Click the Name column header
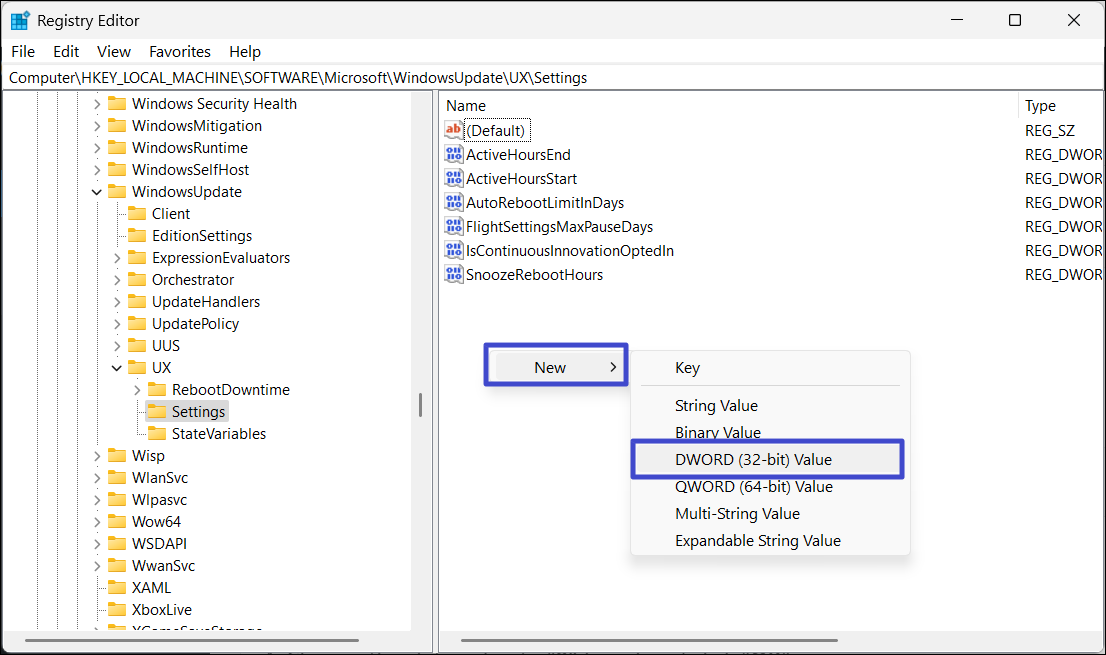The width and height of the screenshot is (1106, 655). (x=466, y=106)
